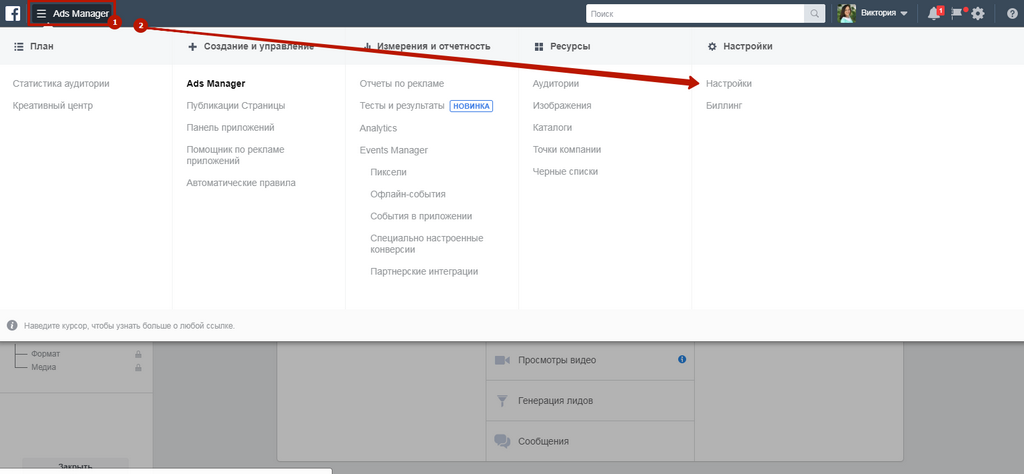The image size is (1024, 474).
Task: Open Биллинг
Action: (x=724, y=106)
